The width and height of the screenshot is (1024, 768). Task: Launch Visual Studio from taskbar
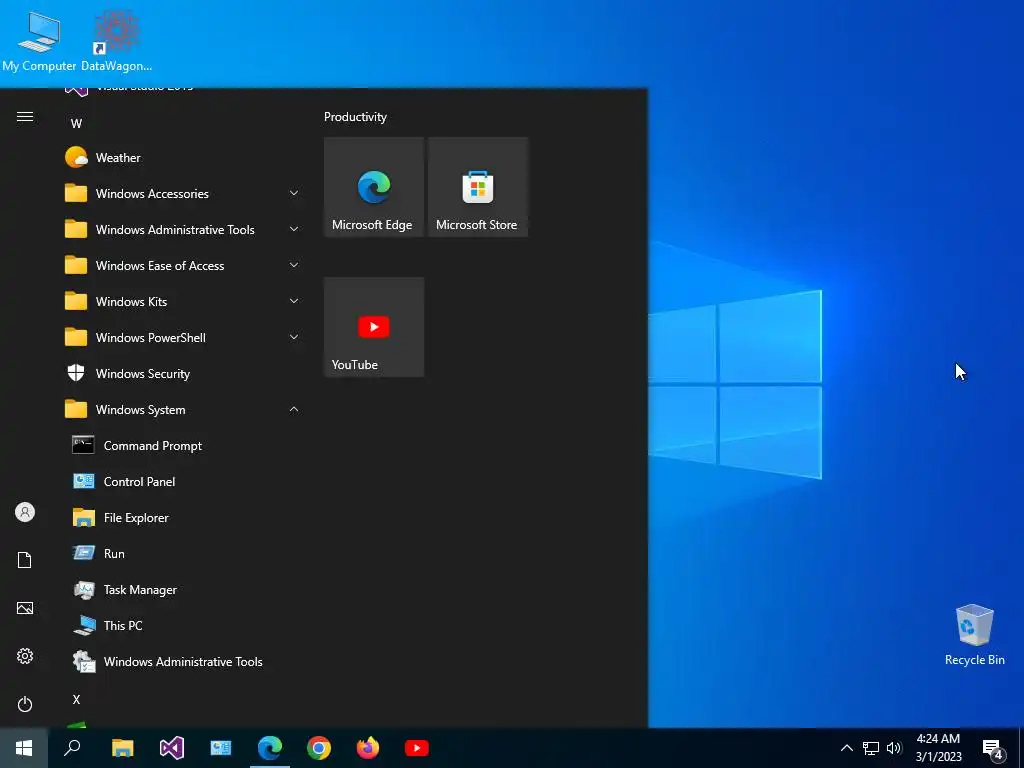pos(172,748)
